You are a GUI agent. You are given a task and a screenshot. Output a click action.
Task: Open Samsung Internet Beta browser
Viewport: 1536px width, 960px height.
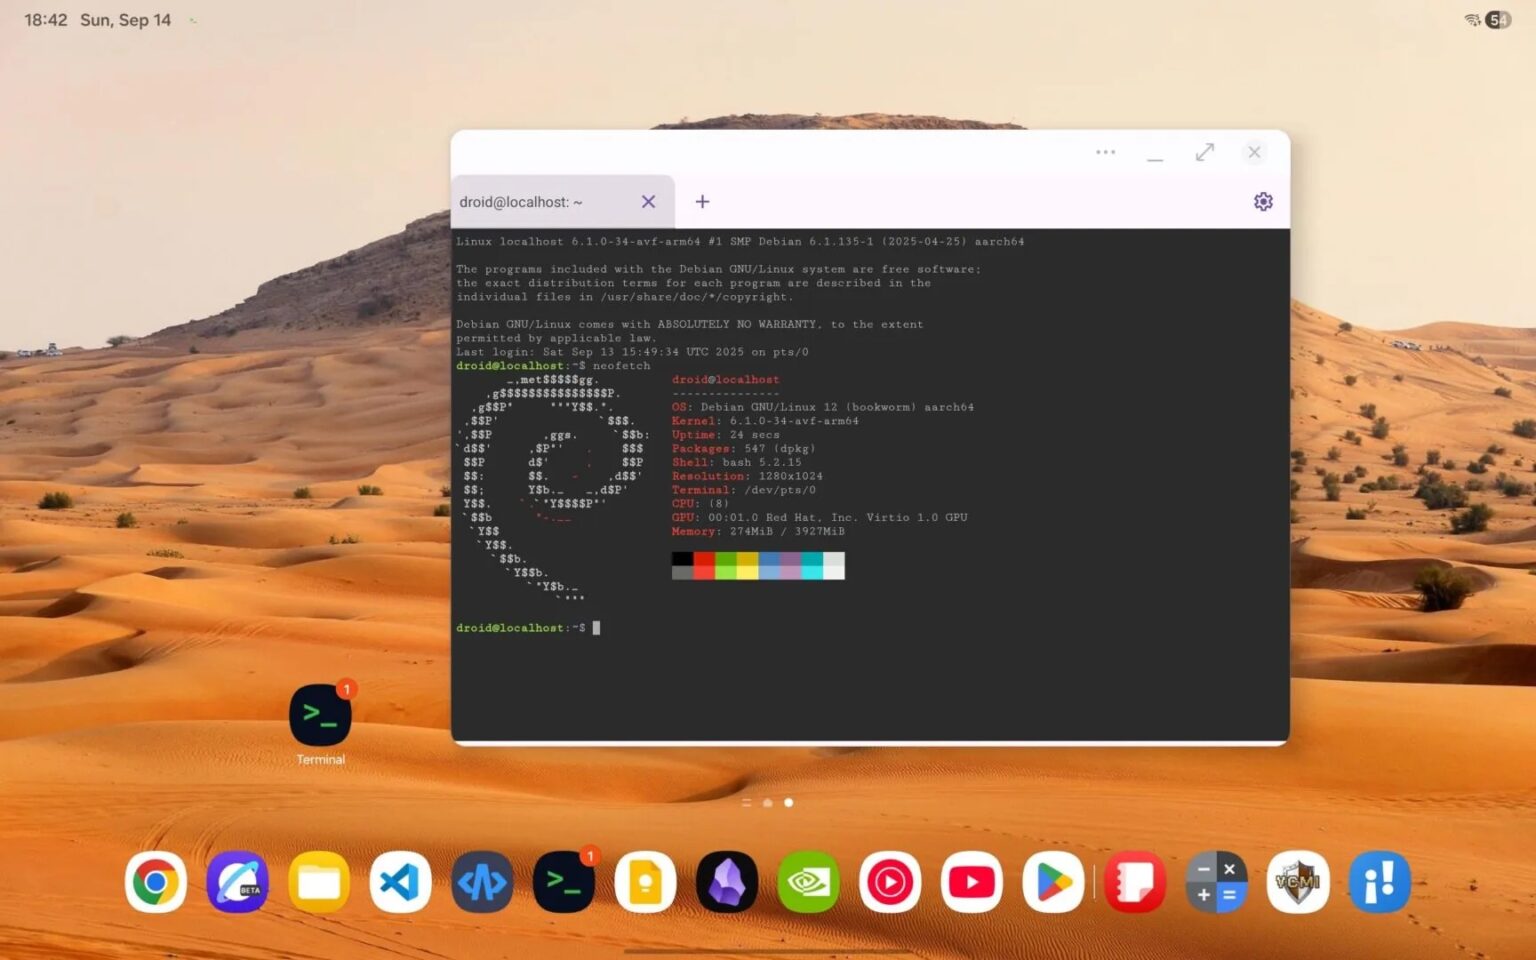pos(237,881)
